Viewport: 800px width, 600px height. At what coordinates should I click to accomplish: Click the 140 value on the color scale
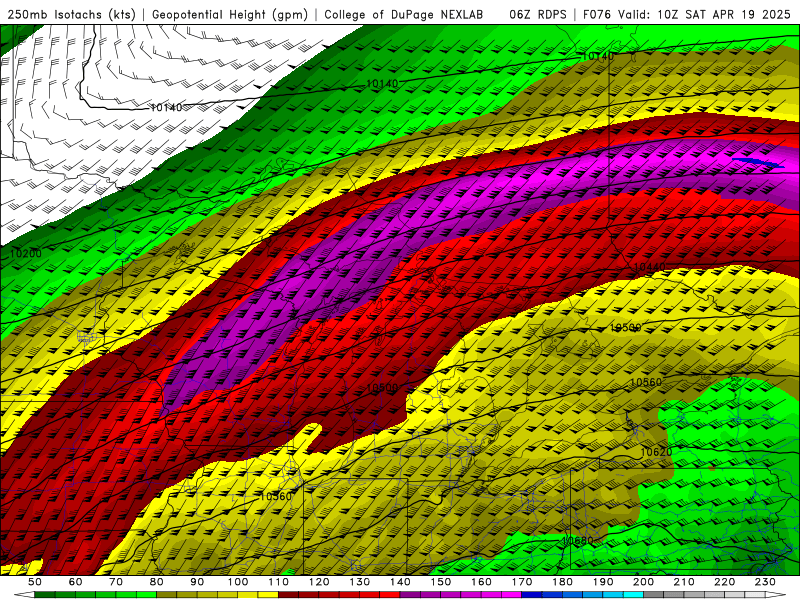[400, 582]
